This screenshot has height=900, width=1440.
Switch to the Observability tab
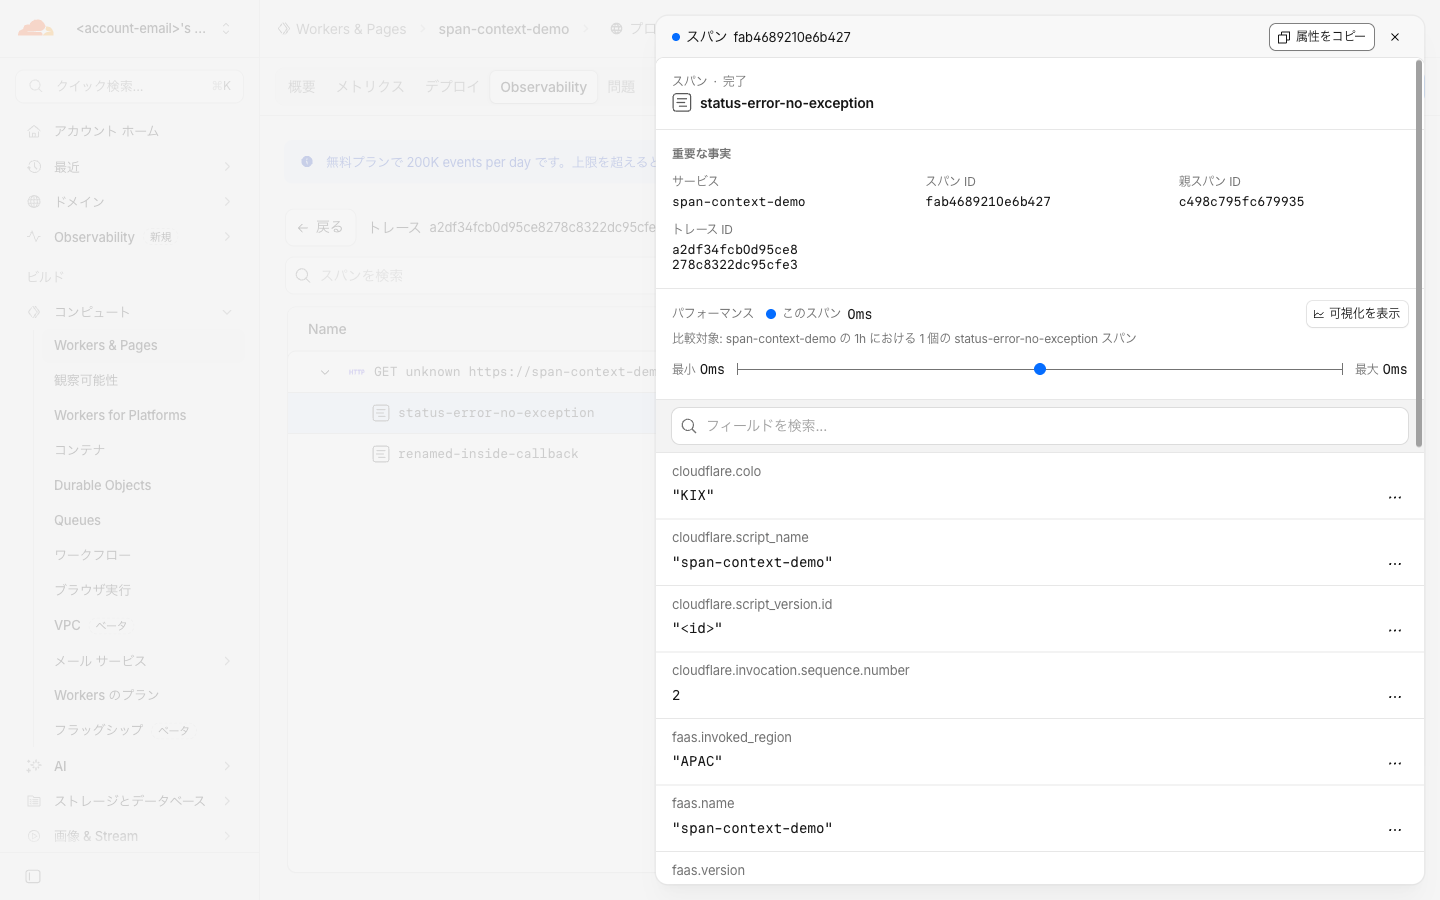tap(543, 87)
